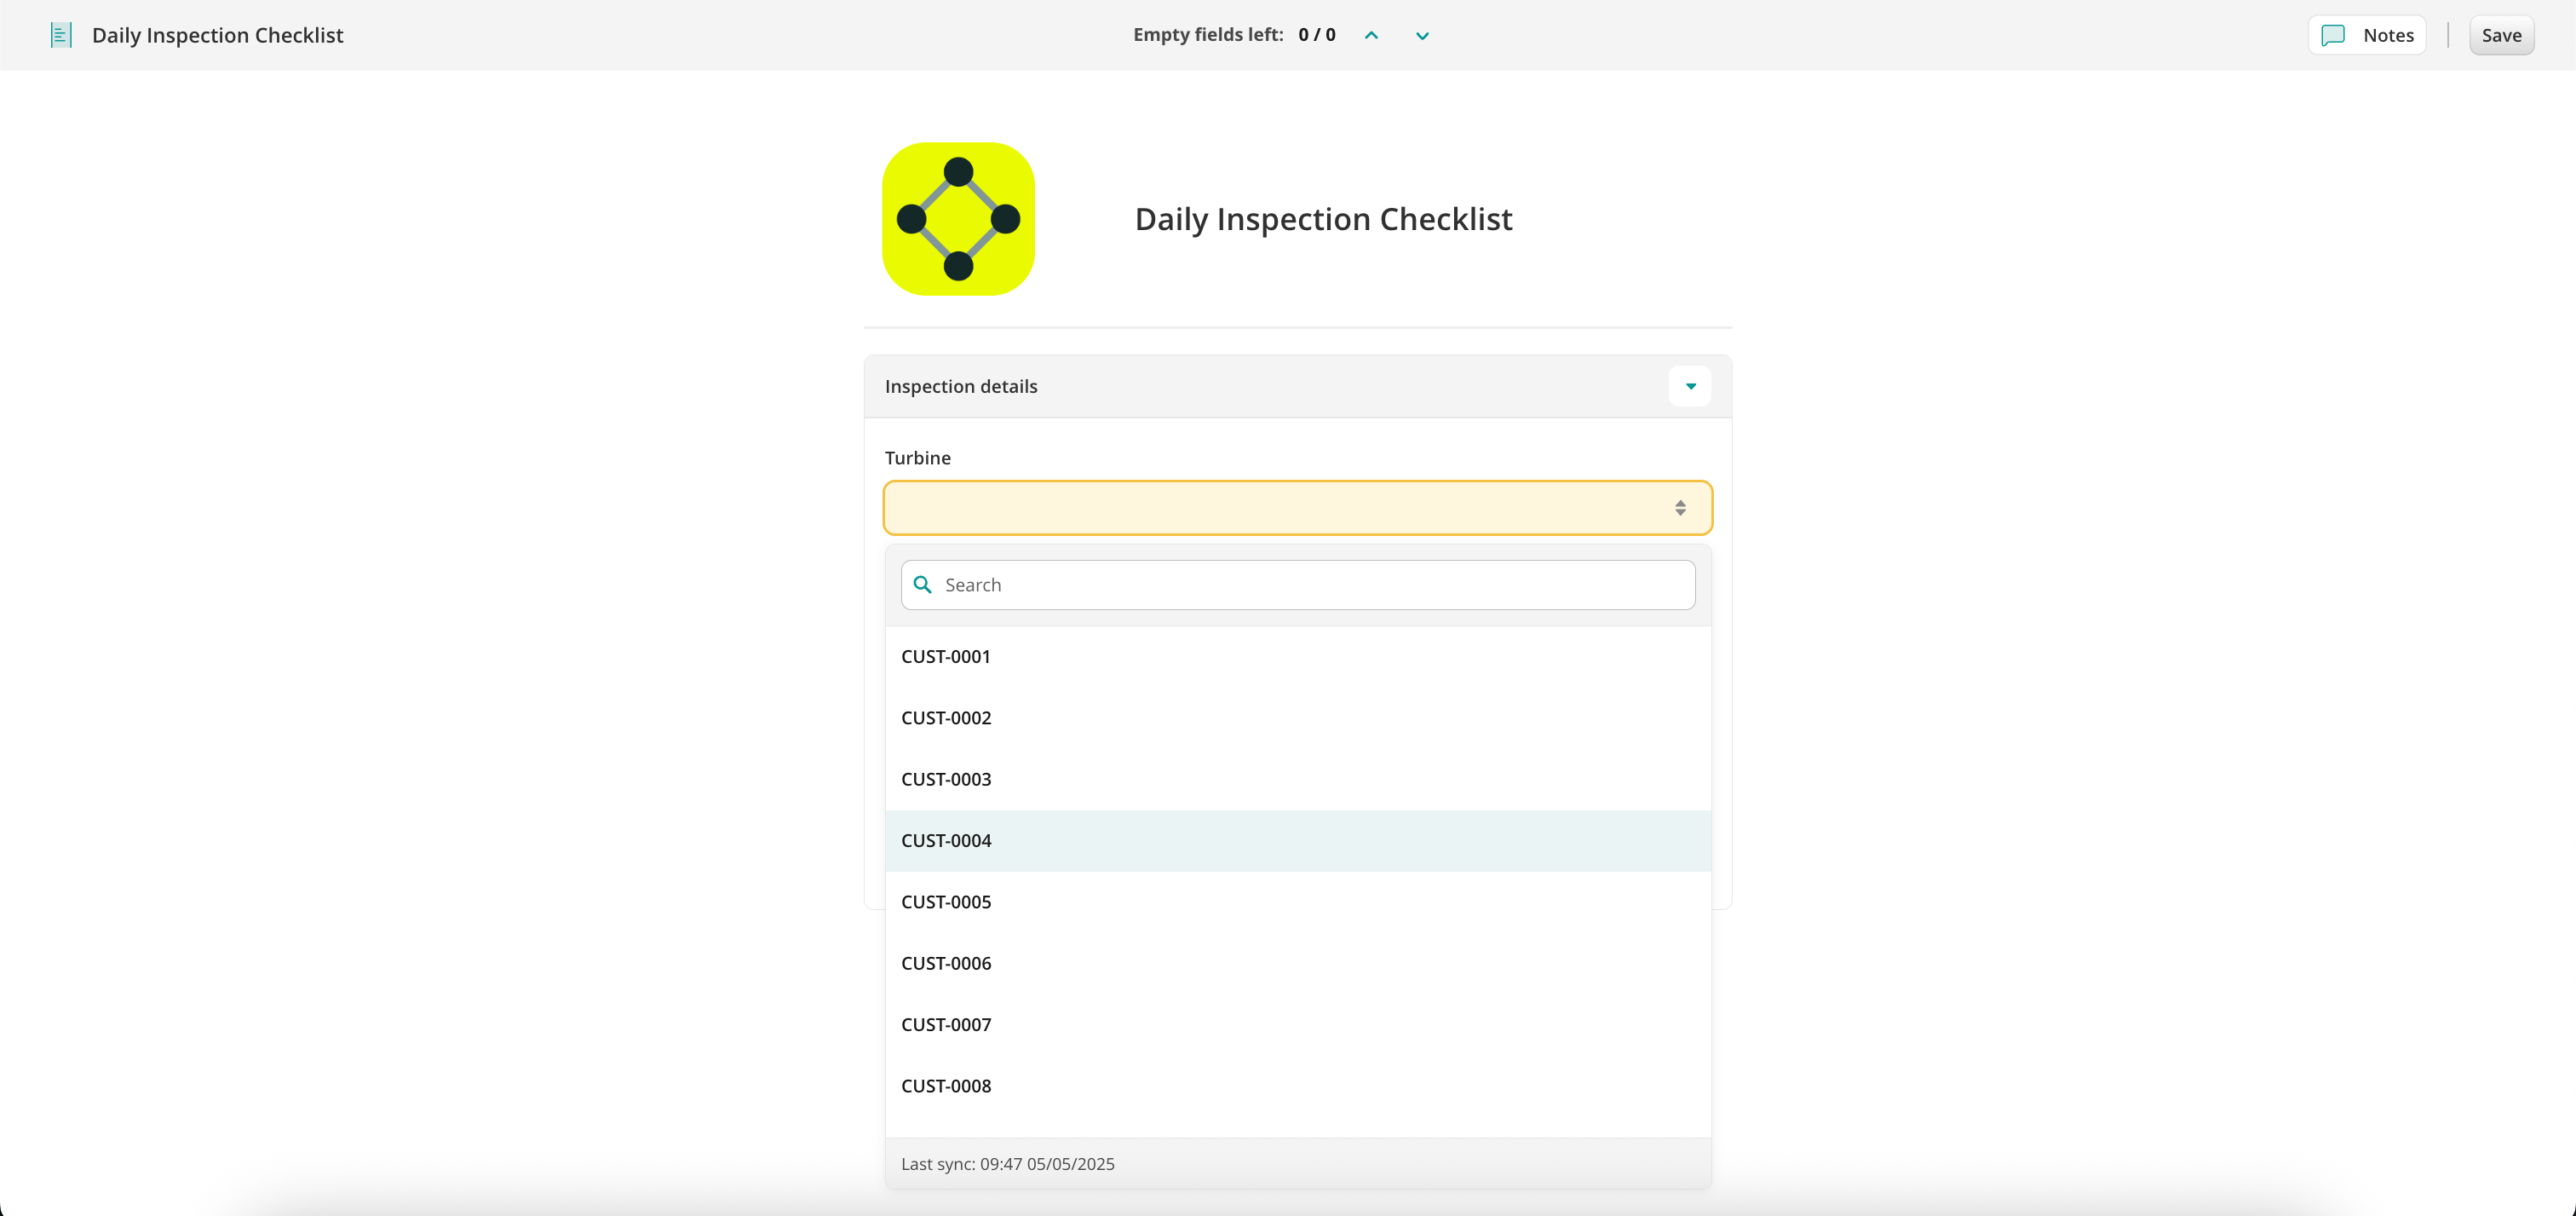Select CUST-0007 from the list

pyautogui.click(x=945, y=1024)
